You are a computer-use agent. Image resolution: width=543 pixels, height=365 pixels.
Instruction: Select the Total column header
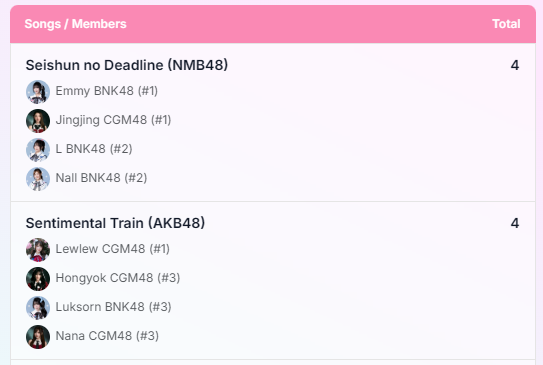click(x=506, y=24)
